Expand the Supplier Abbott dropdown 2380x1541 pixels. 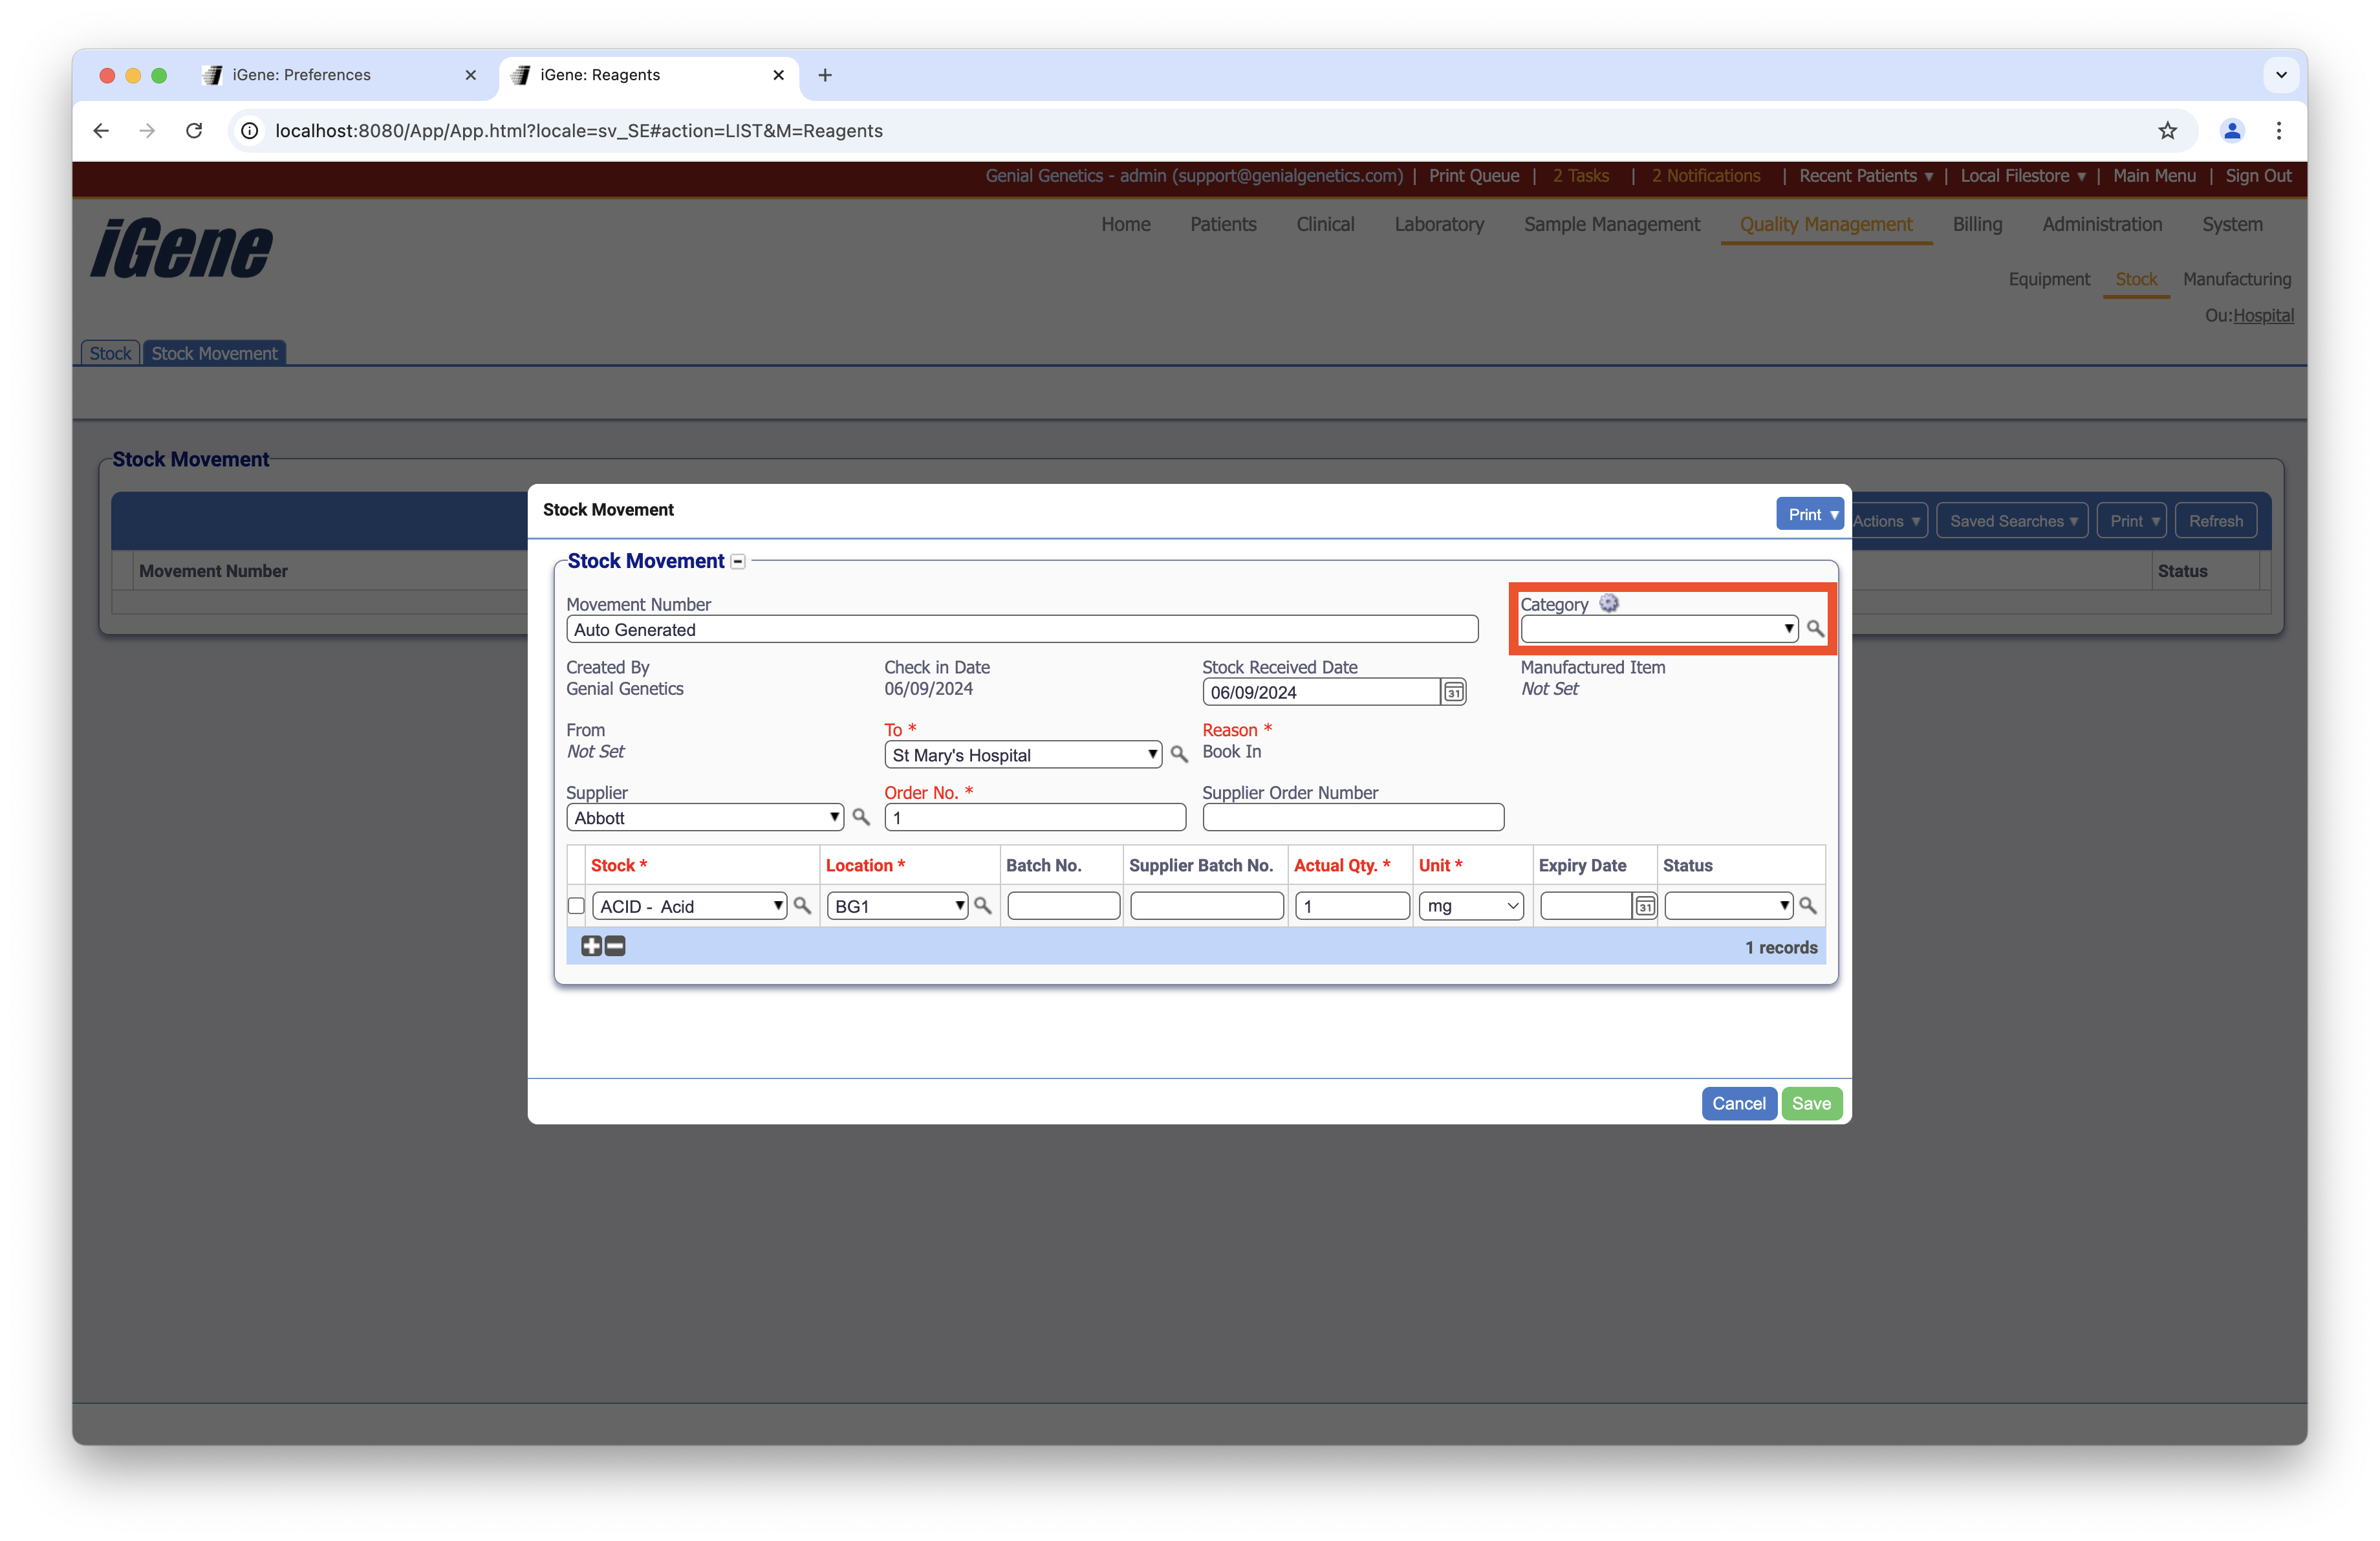tap(705, 817)
